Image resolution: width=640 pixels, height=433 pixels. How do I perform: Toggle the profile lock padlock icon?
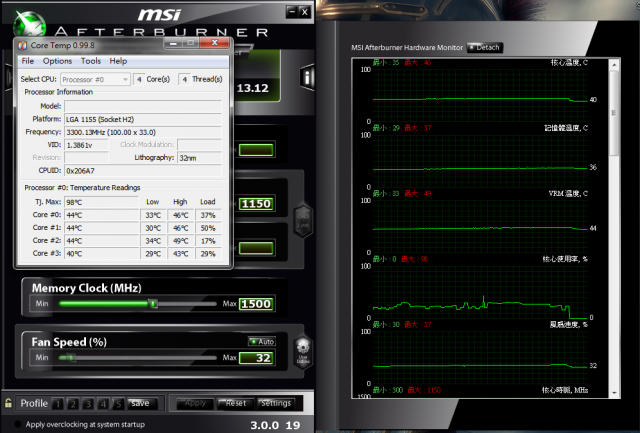coord(8,403)
